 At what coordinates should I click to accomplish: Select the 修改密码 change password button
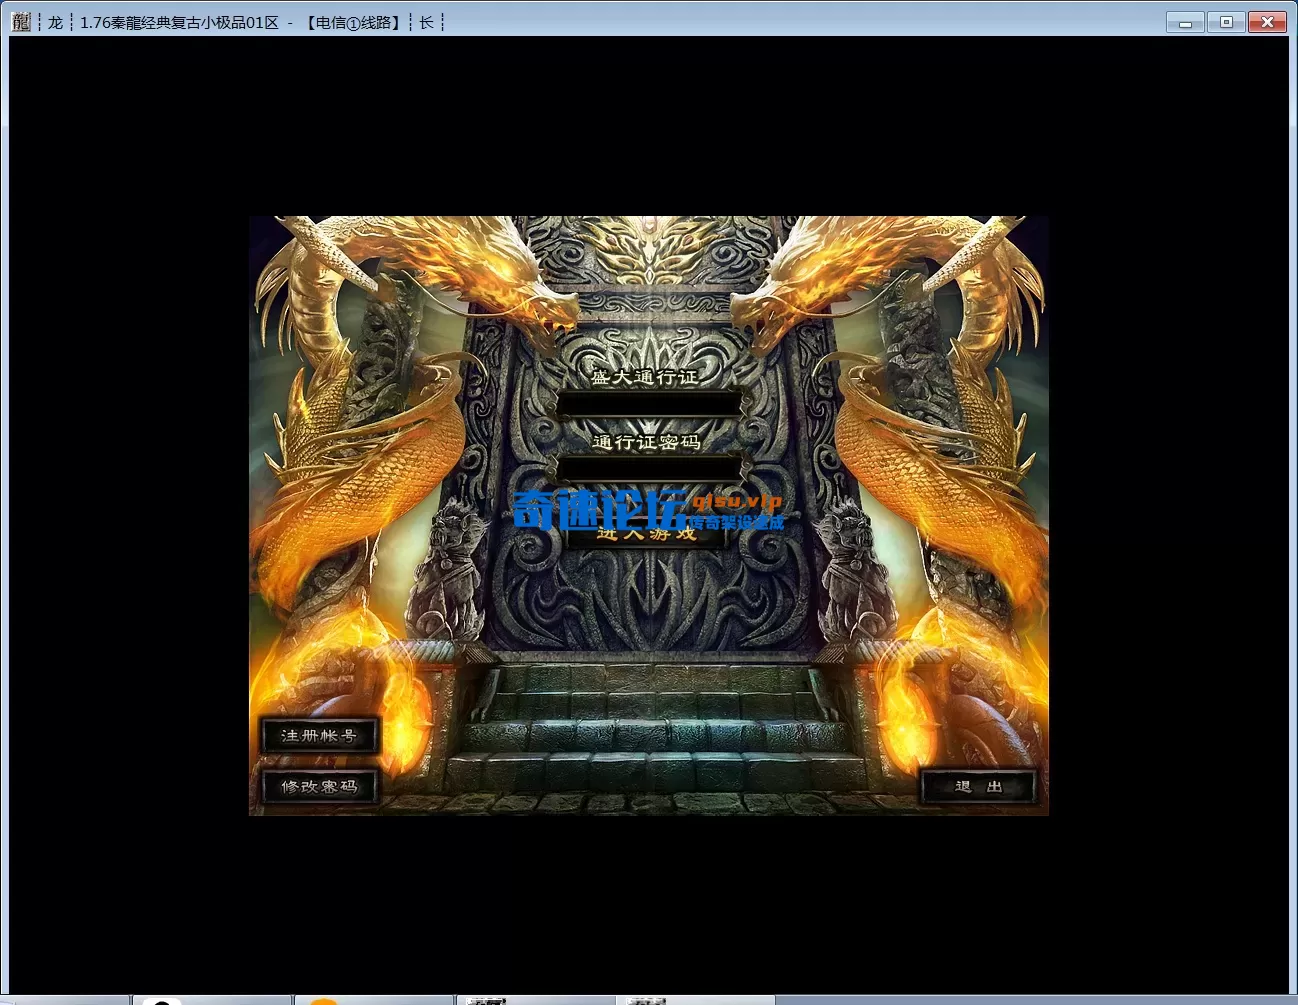[x=319, y=787]
